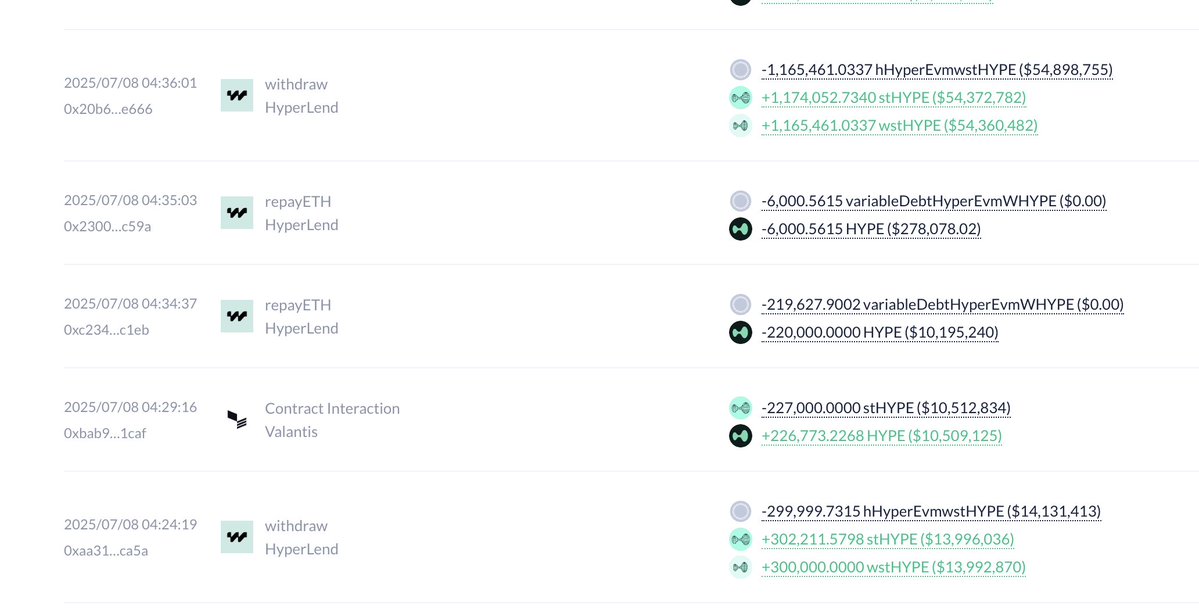The height and width of the screenshot is (609, 1199).
Task: Click 'Contract Interaction' label
Action: point(332,409)
